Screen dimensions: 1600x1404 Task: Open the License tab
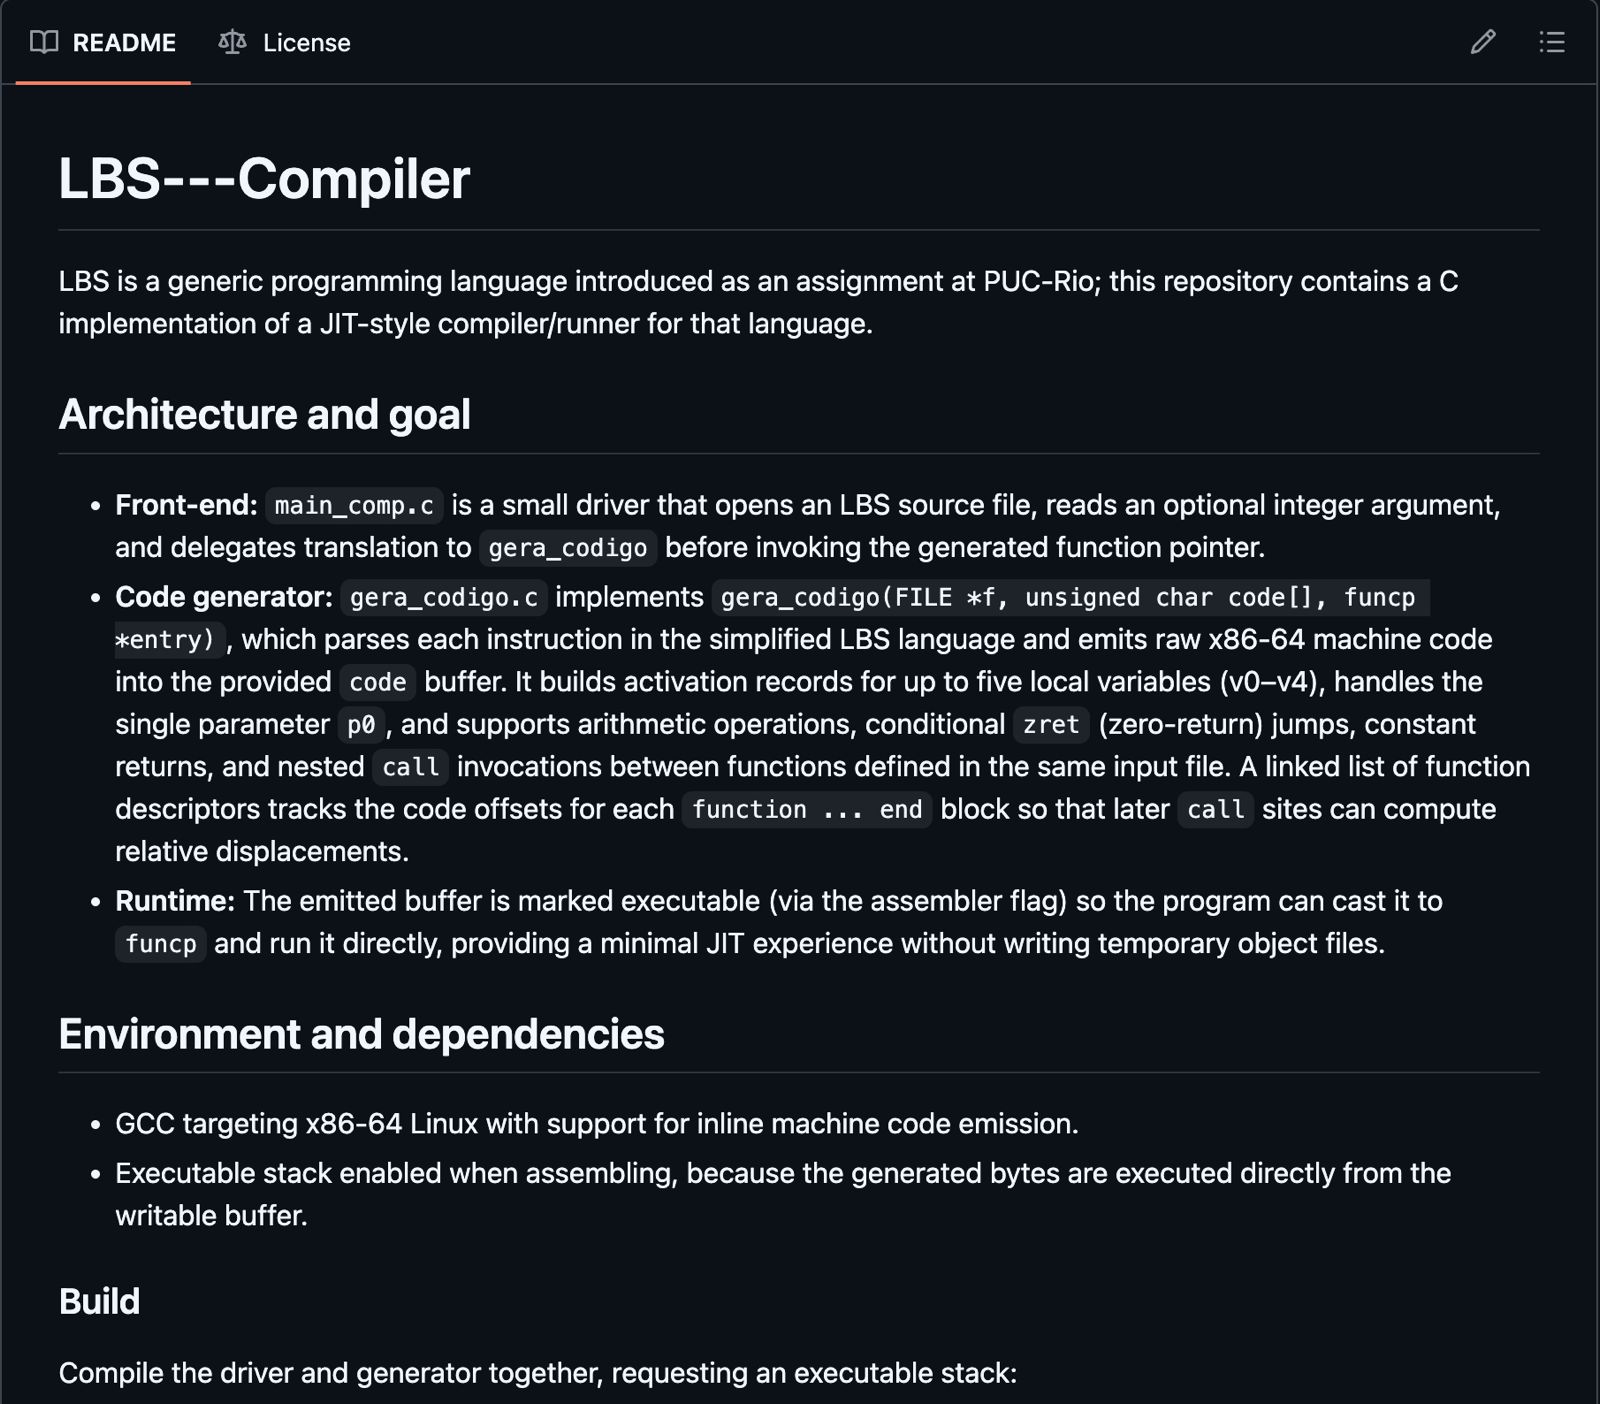306,43
